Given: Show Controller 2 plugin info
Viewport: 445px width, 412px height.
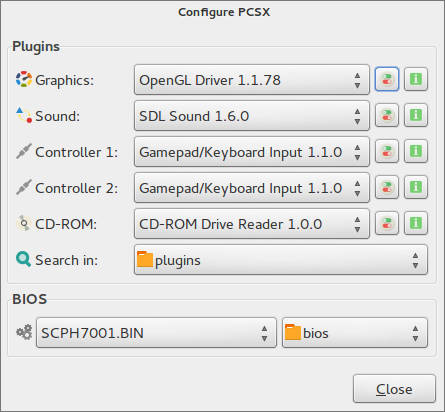Looking at the screenshot, I should click(416, 187).
